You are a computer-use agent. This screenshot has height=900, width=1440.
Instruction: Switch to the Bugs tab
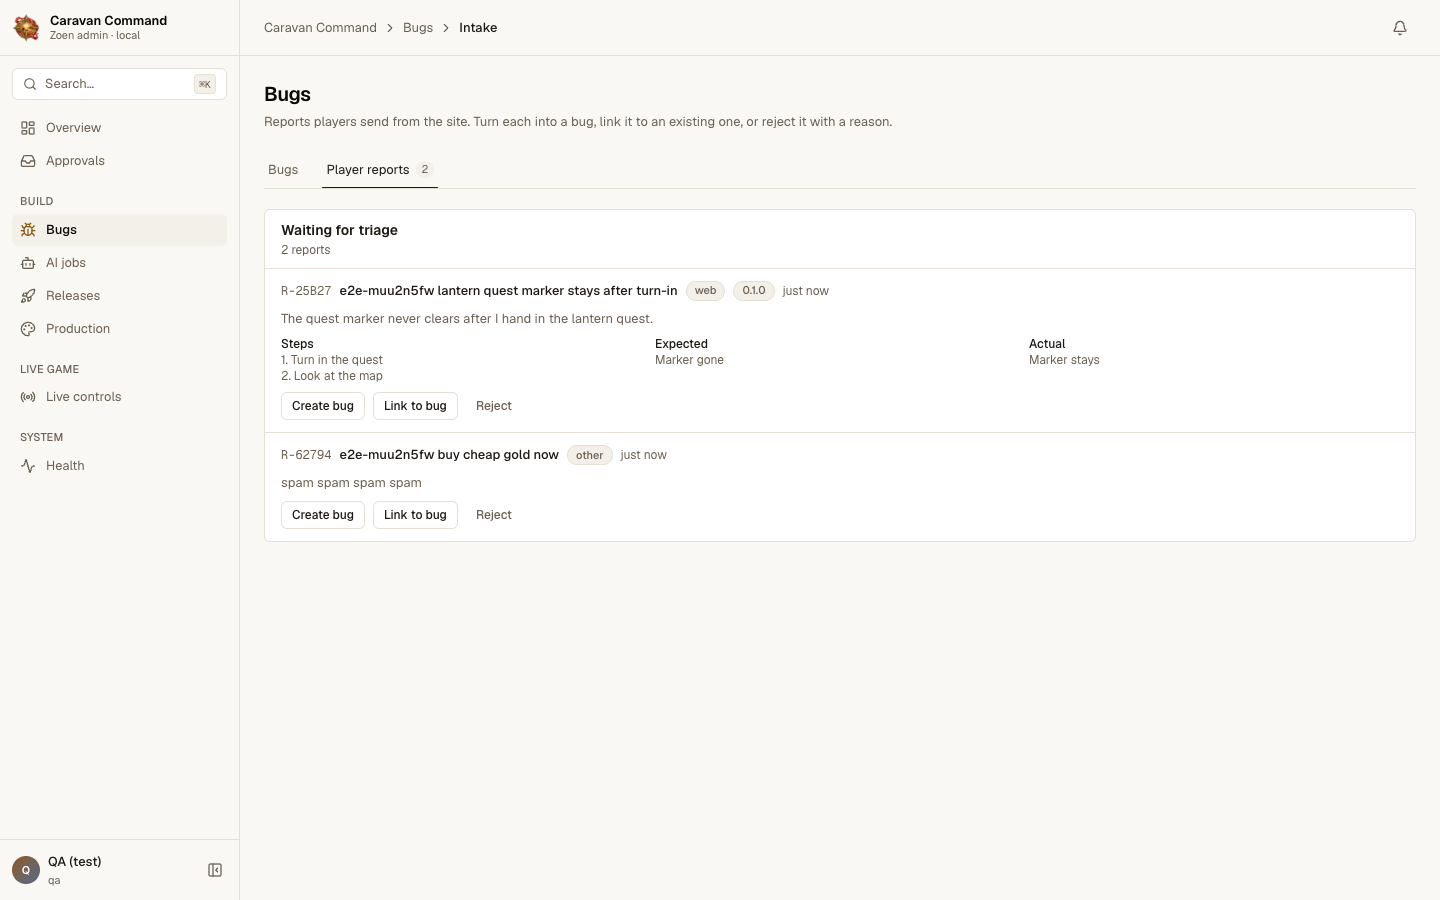point(283,170)
